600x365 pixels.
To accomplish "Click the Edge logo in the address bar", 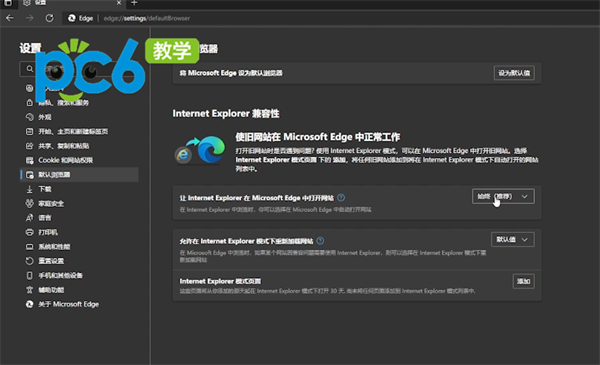I will (x=72, y=18).
